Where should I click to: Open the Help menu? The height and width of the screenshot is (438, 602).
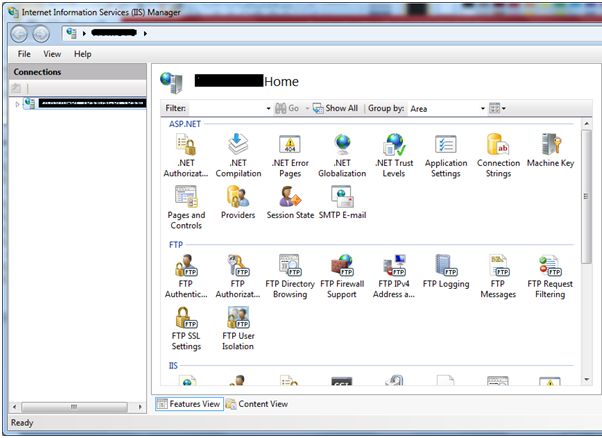tap(83, 54)
